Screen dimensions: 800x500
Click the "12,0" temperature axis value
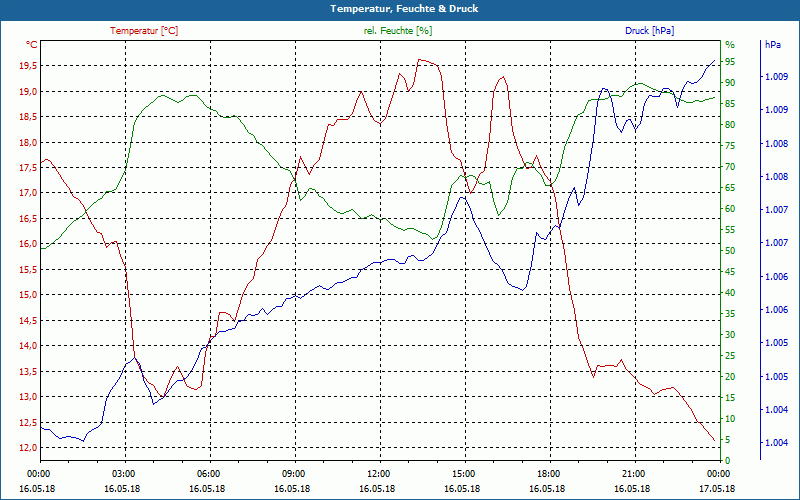tap(28, 448)
